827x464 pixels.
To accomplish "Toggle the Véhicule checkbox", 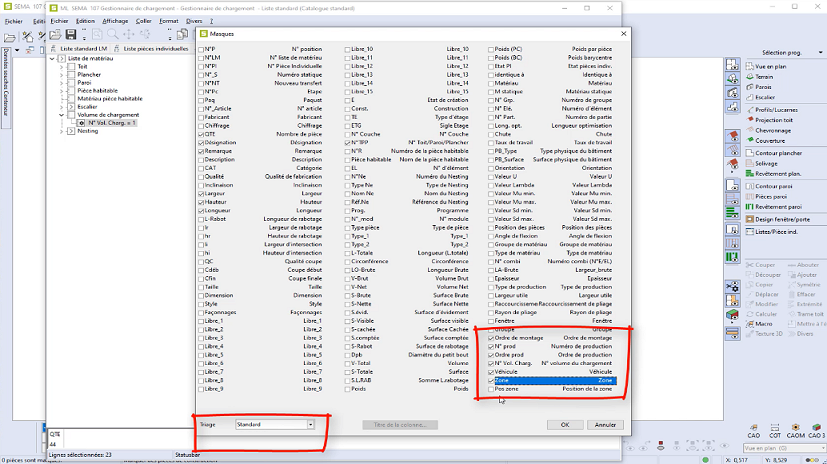I will 491,371.
